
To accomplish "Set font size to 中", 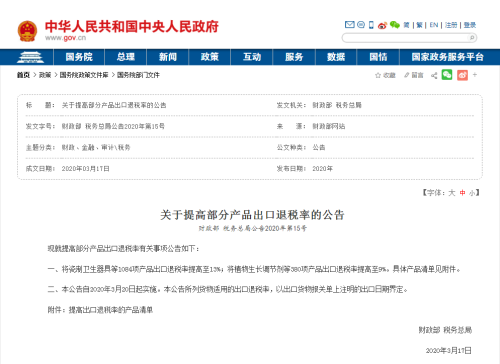I will (x=462, y=193).
